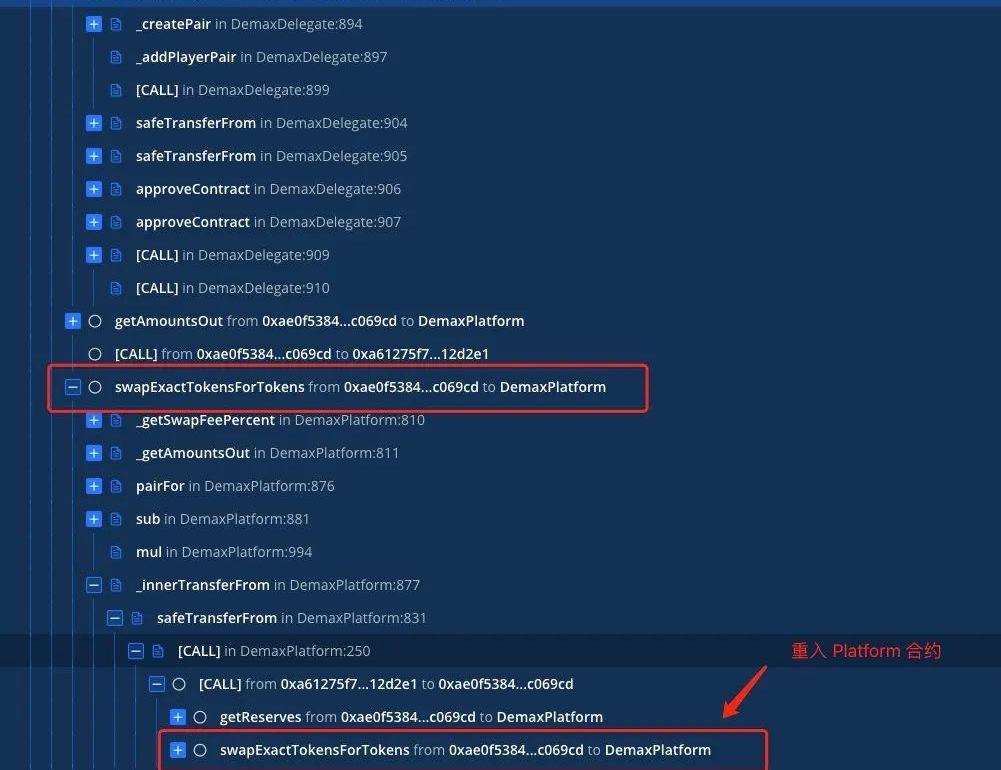Expand approveContract at DemaxDelegate:907
The height and width of the screenshot is (770, 1001).
coord(94,222)
